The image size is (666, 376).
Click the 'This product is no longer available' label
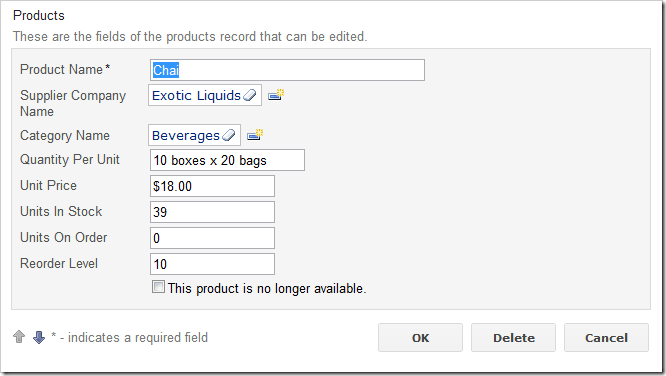tap(267, 288)
